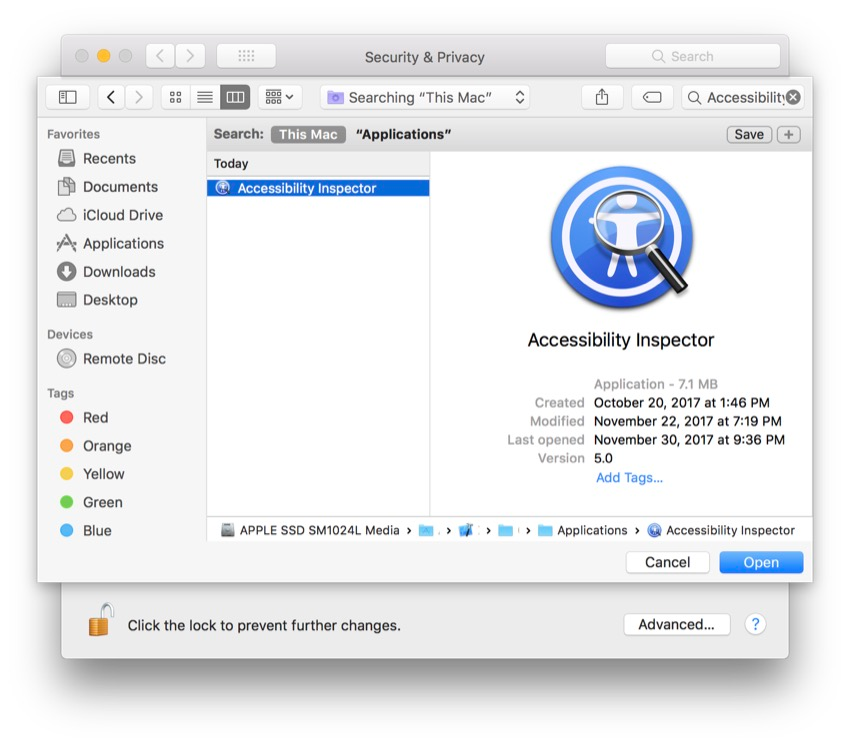Open Documents in the sidebar
This screenshot has height=746, width=850.
(x=120, y=186)
